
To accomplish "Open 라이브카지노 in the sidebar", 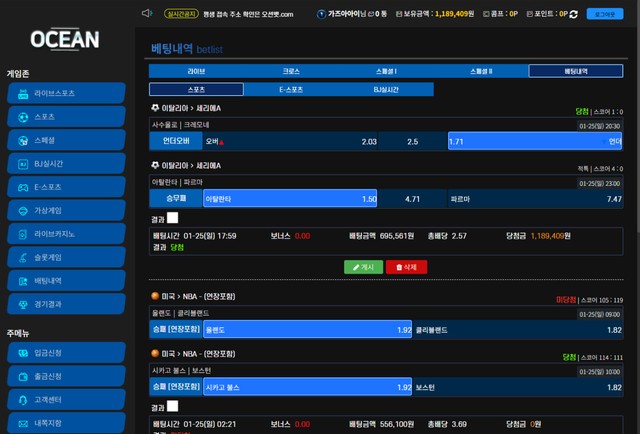I will pyautogui.click(x=66, y=234).
